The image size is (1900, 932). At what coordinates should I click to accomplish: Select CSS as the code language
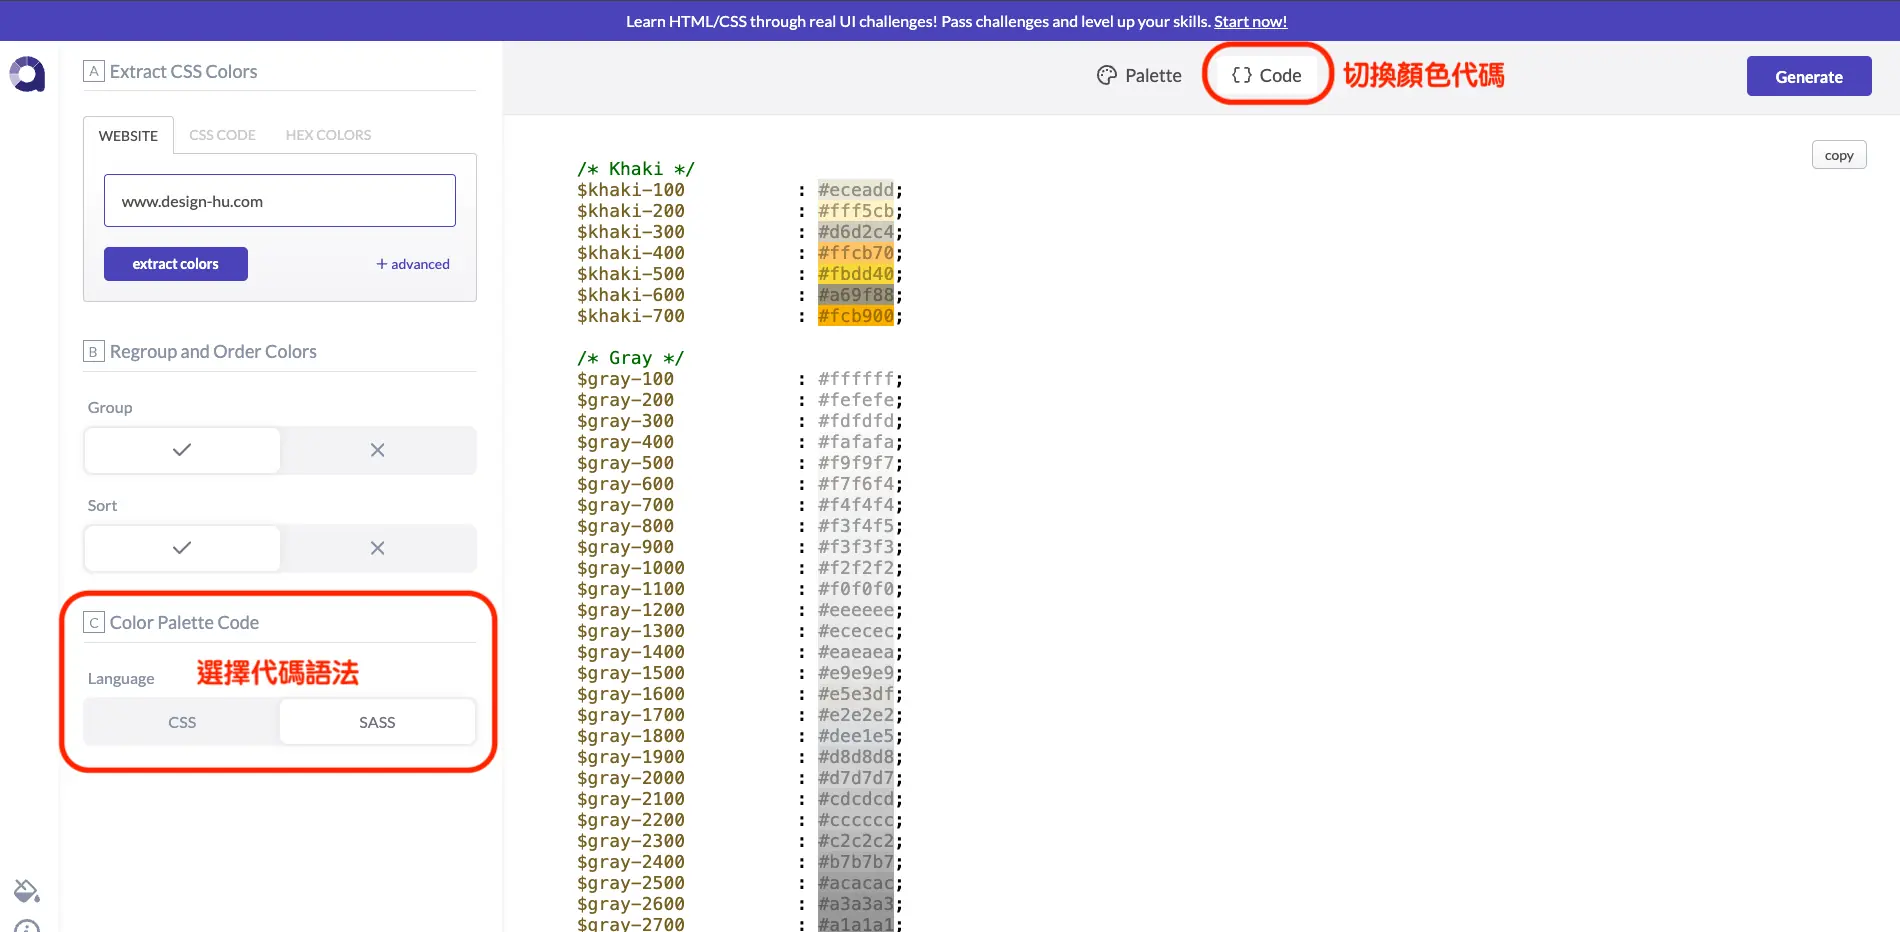[182, 722]
